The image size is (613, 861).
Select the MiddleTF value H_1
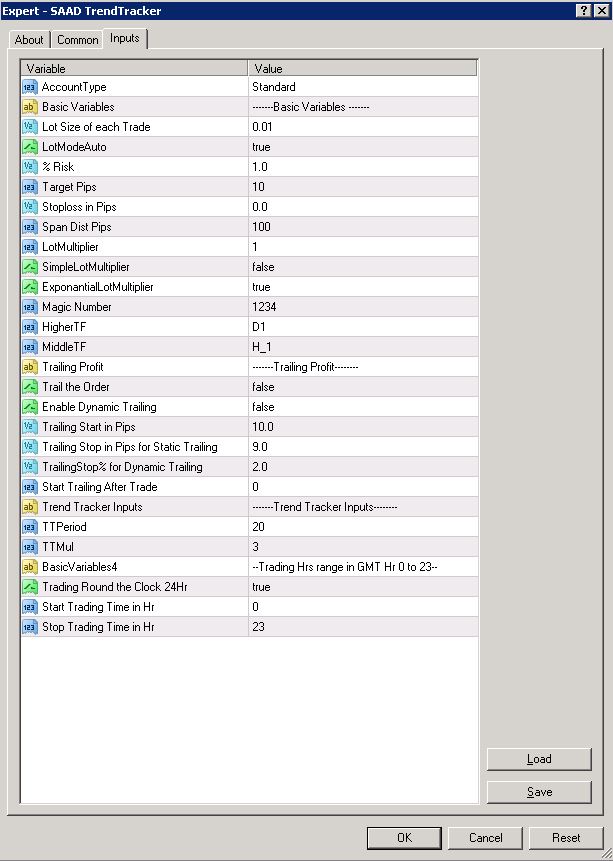point(261,347)
